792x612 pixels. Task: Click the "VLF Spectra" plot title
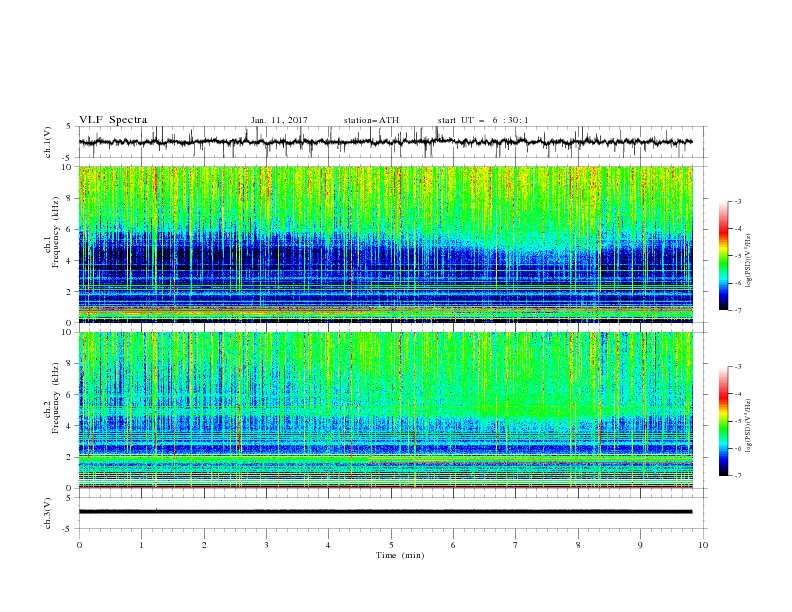tap(113, 120)
